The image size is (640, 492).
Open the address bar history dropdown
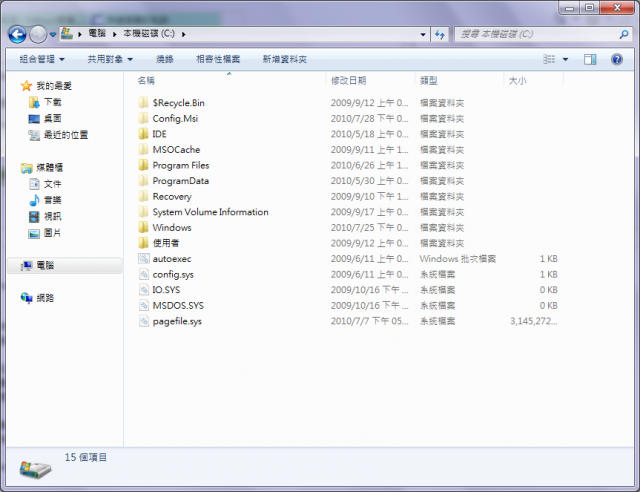coord(423,35)
